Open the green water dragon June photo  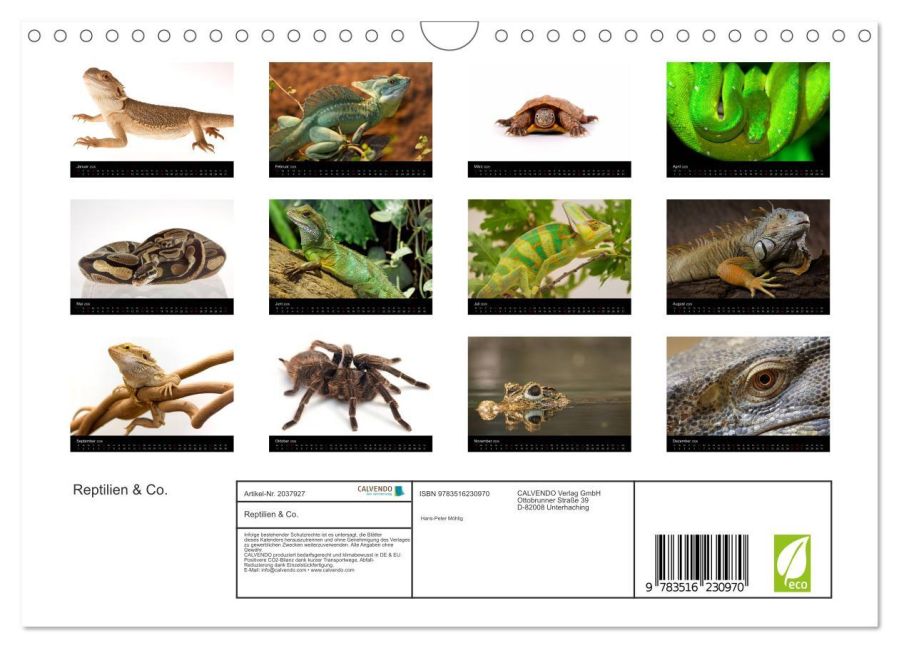pos(350,249)
